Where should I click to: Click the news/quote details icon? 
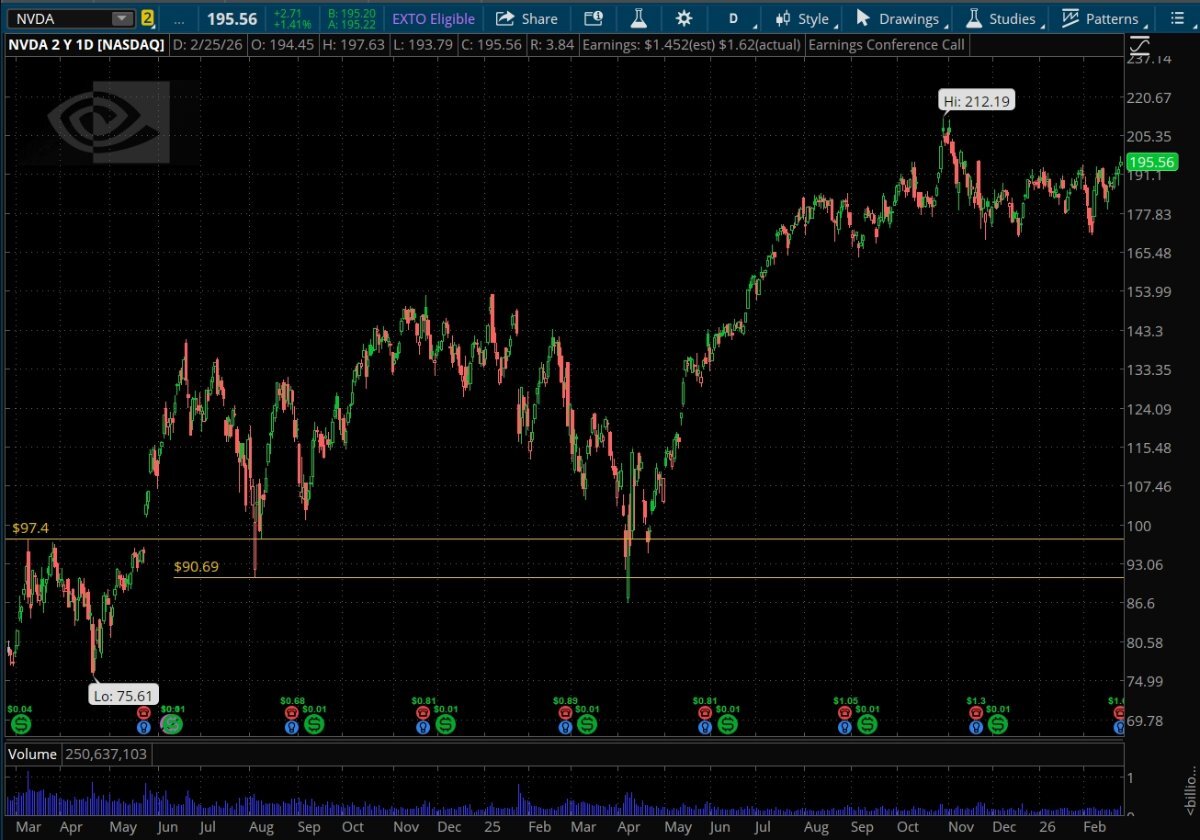(594, 18)
